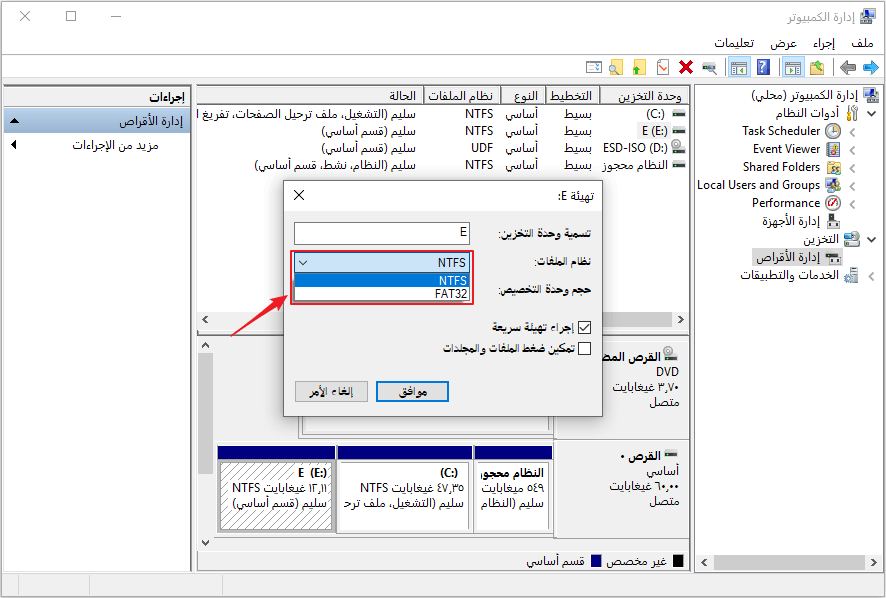This screenshot has width=886, height=598.
Task: Open the مزيد من الإجراءات submenu arrow
Action: [x=14, y=145]
